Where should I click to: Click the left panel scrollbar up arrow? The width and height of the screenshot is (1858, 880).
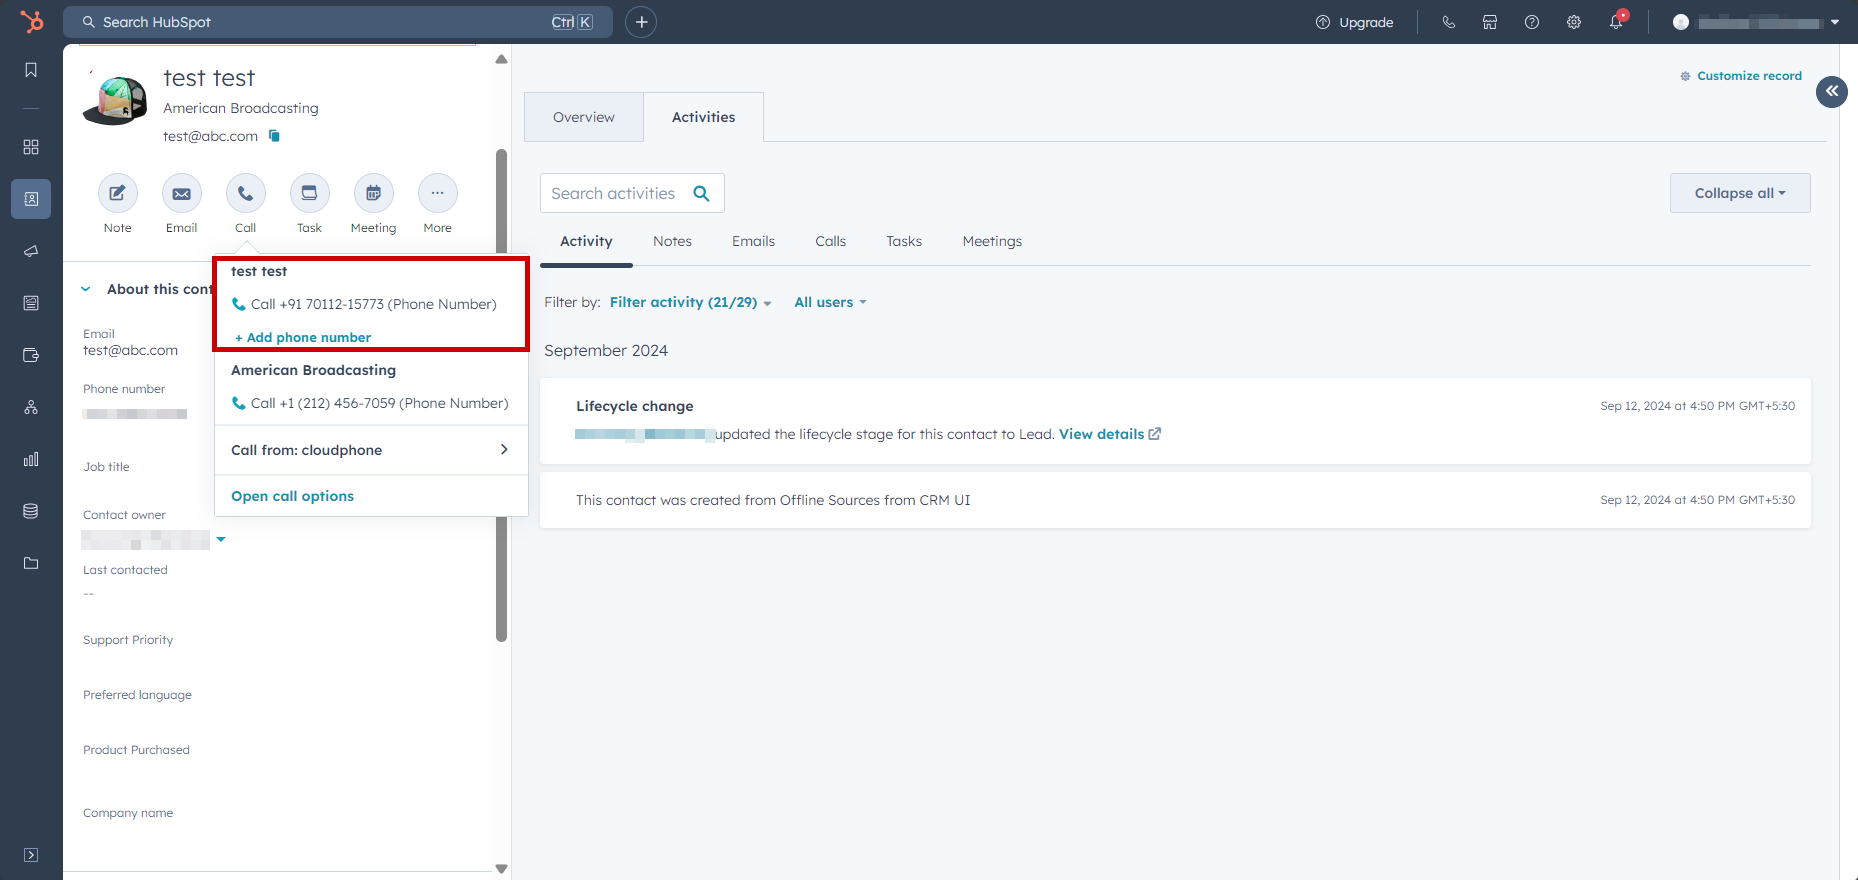click(x=502, y=60)
